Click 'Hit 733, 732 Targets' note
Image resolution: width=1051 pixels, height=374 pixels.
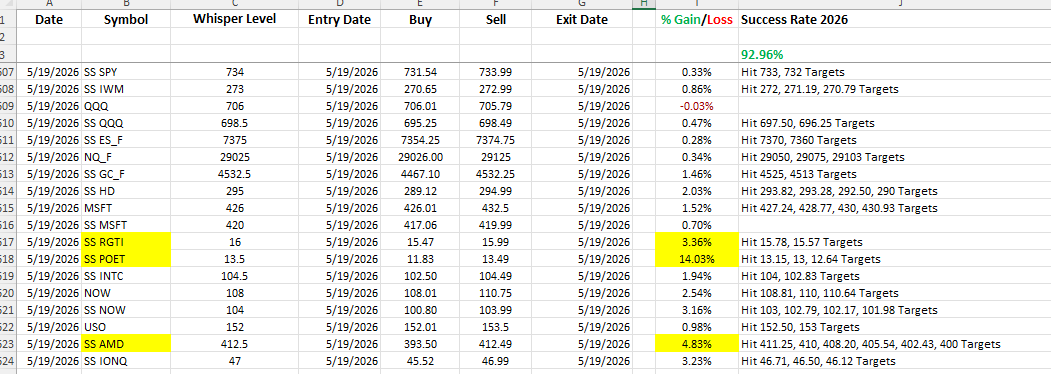coord(793,72)
